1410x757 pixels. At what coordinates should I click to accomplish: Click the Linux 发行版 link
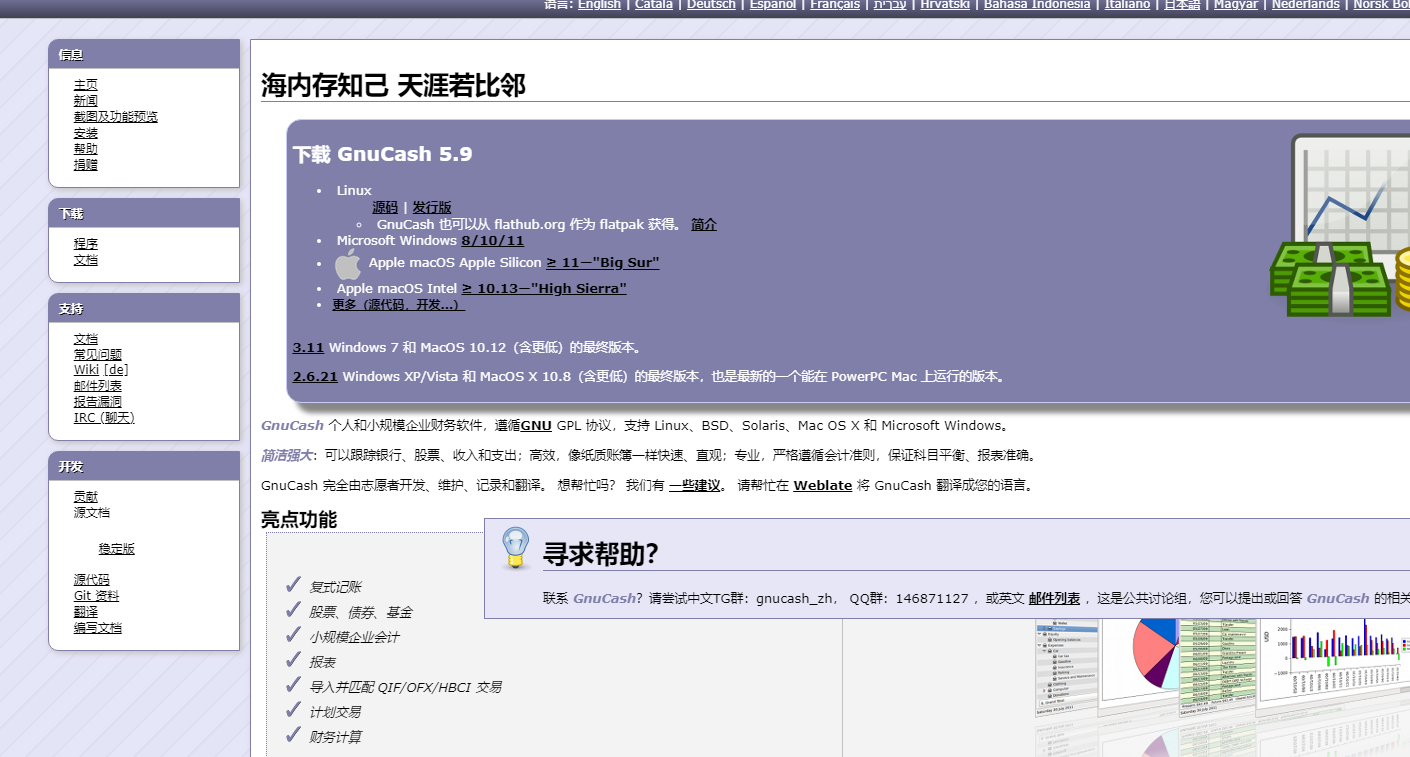[x=432, y=208]
